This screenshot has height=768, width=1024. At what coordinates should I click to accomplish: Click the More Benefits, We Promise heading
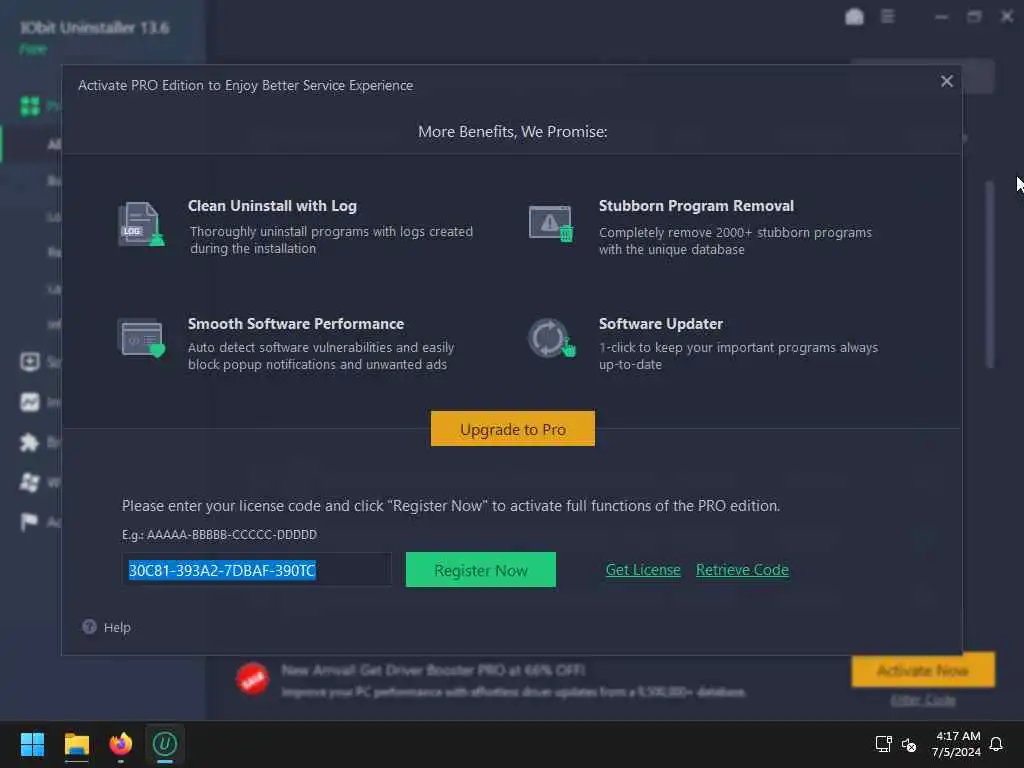[513, 131]
